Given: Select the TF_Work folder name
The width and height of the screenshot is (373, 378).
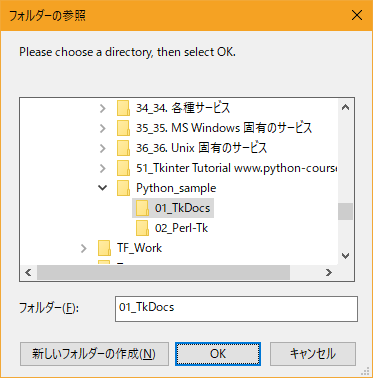Looking at the screenshot, I should pos(139,248).
